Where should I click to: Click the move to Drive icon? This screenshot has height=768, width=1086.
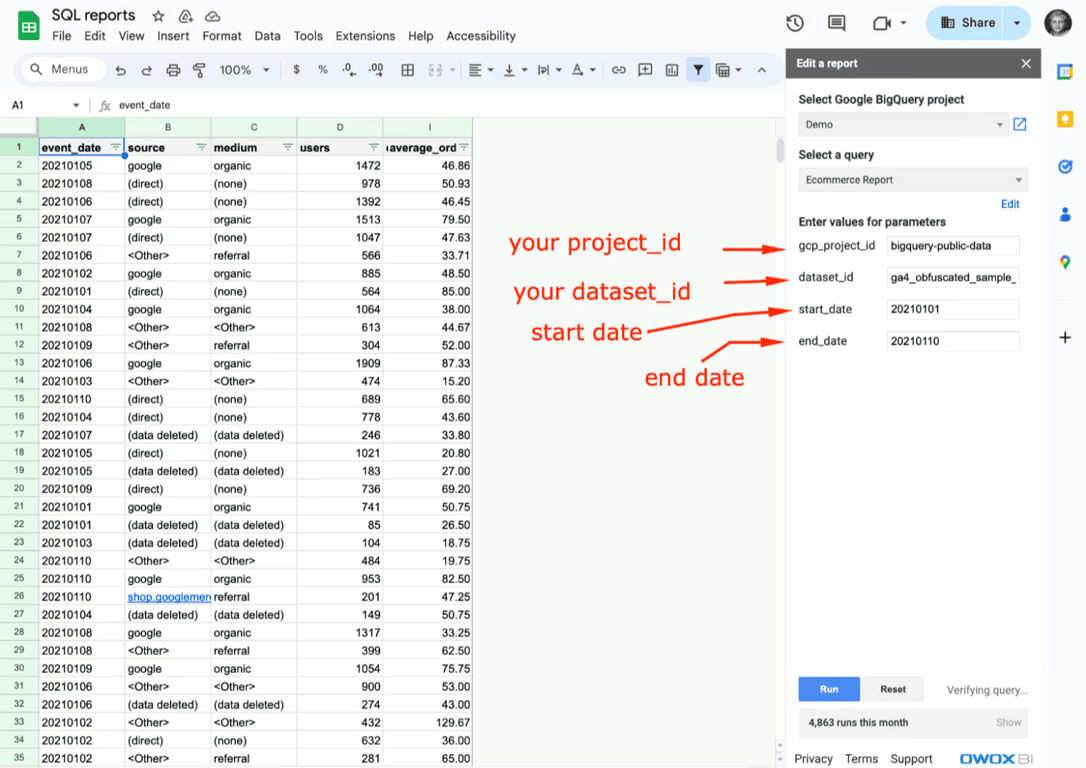pyautogui.click(x=186, y=16)
